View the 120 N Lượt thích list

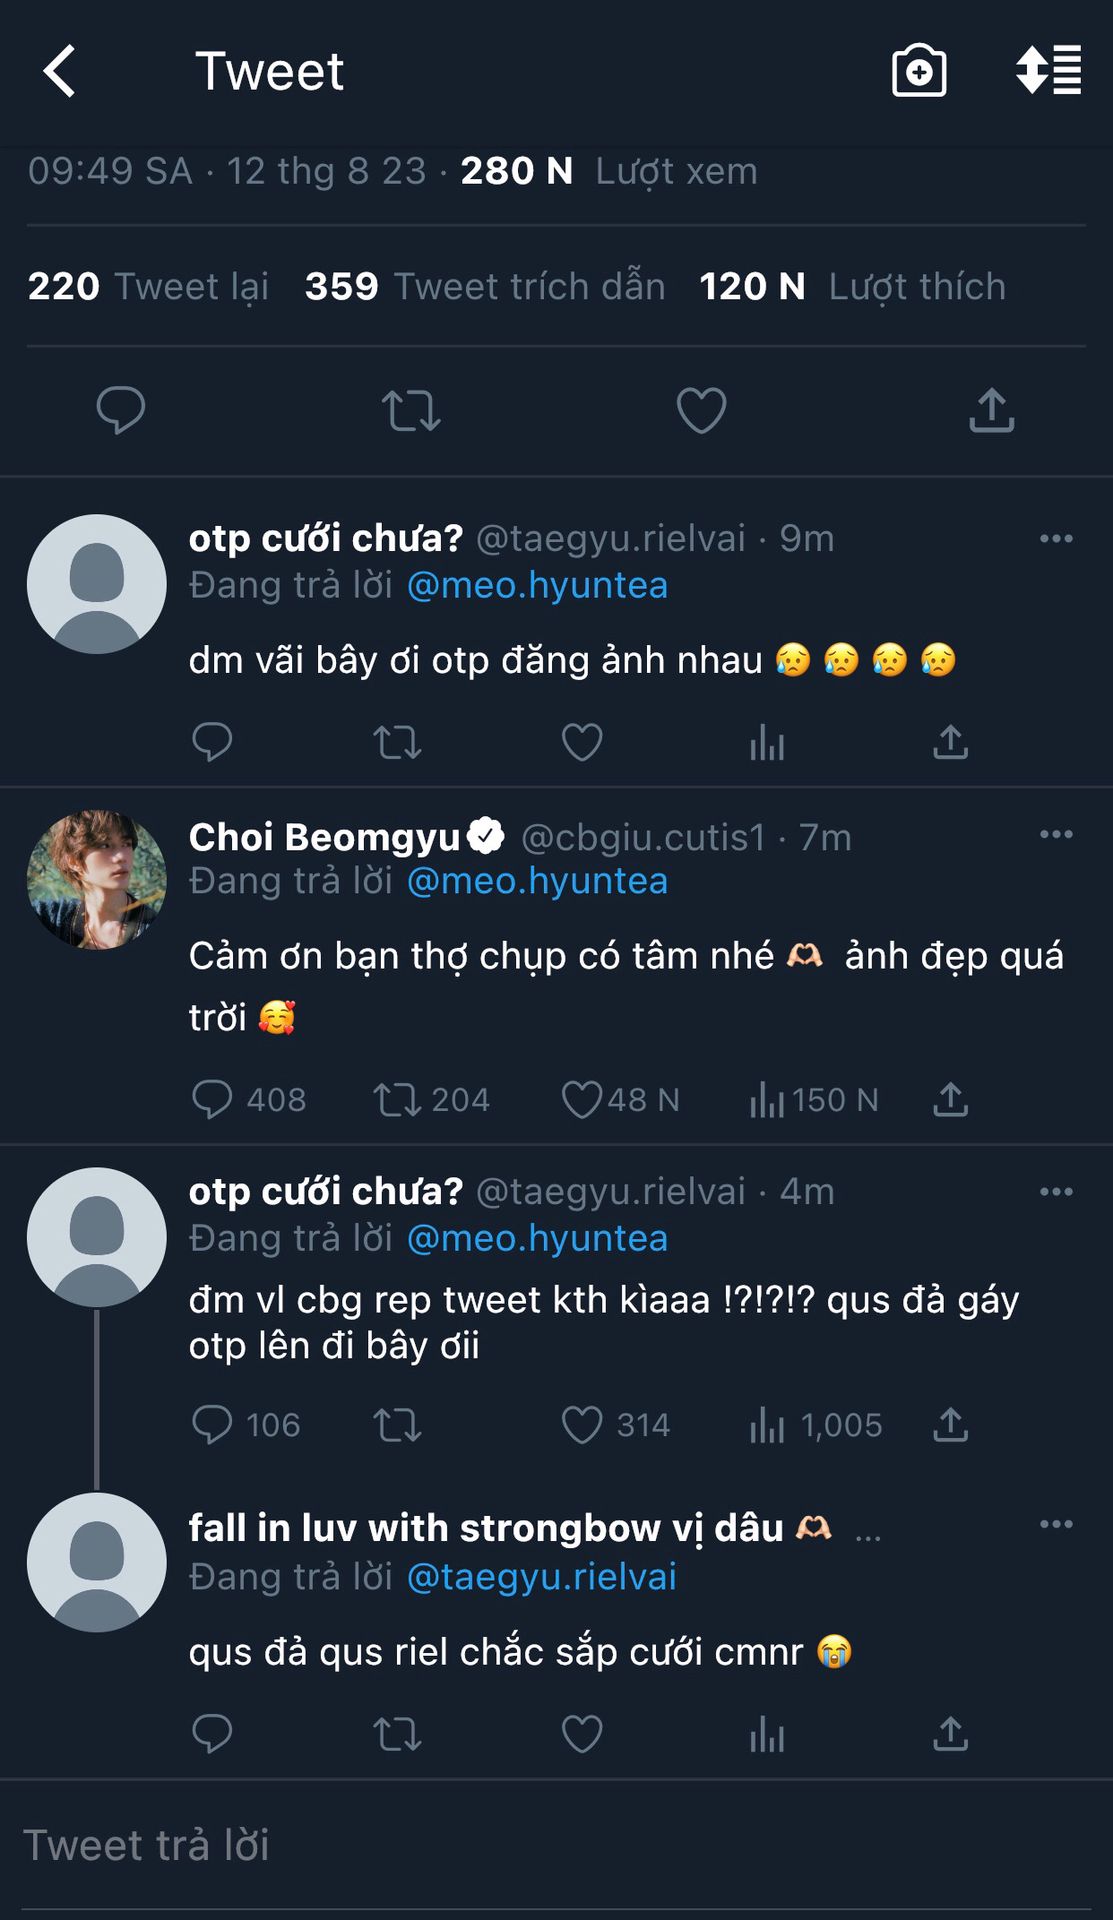click(852, 287)
